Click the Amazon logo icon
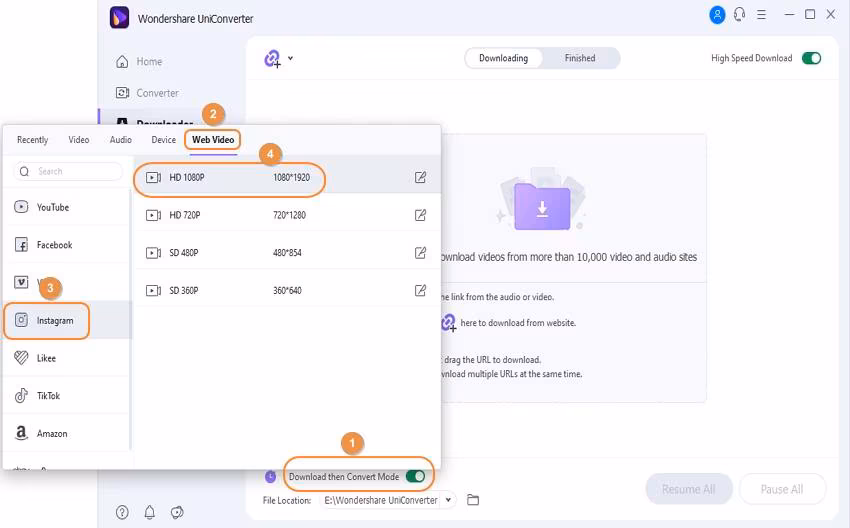The height and width of the screenshot is (528, 850). coord(21,433)
